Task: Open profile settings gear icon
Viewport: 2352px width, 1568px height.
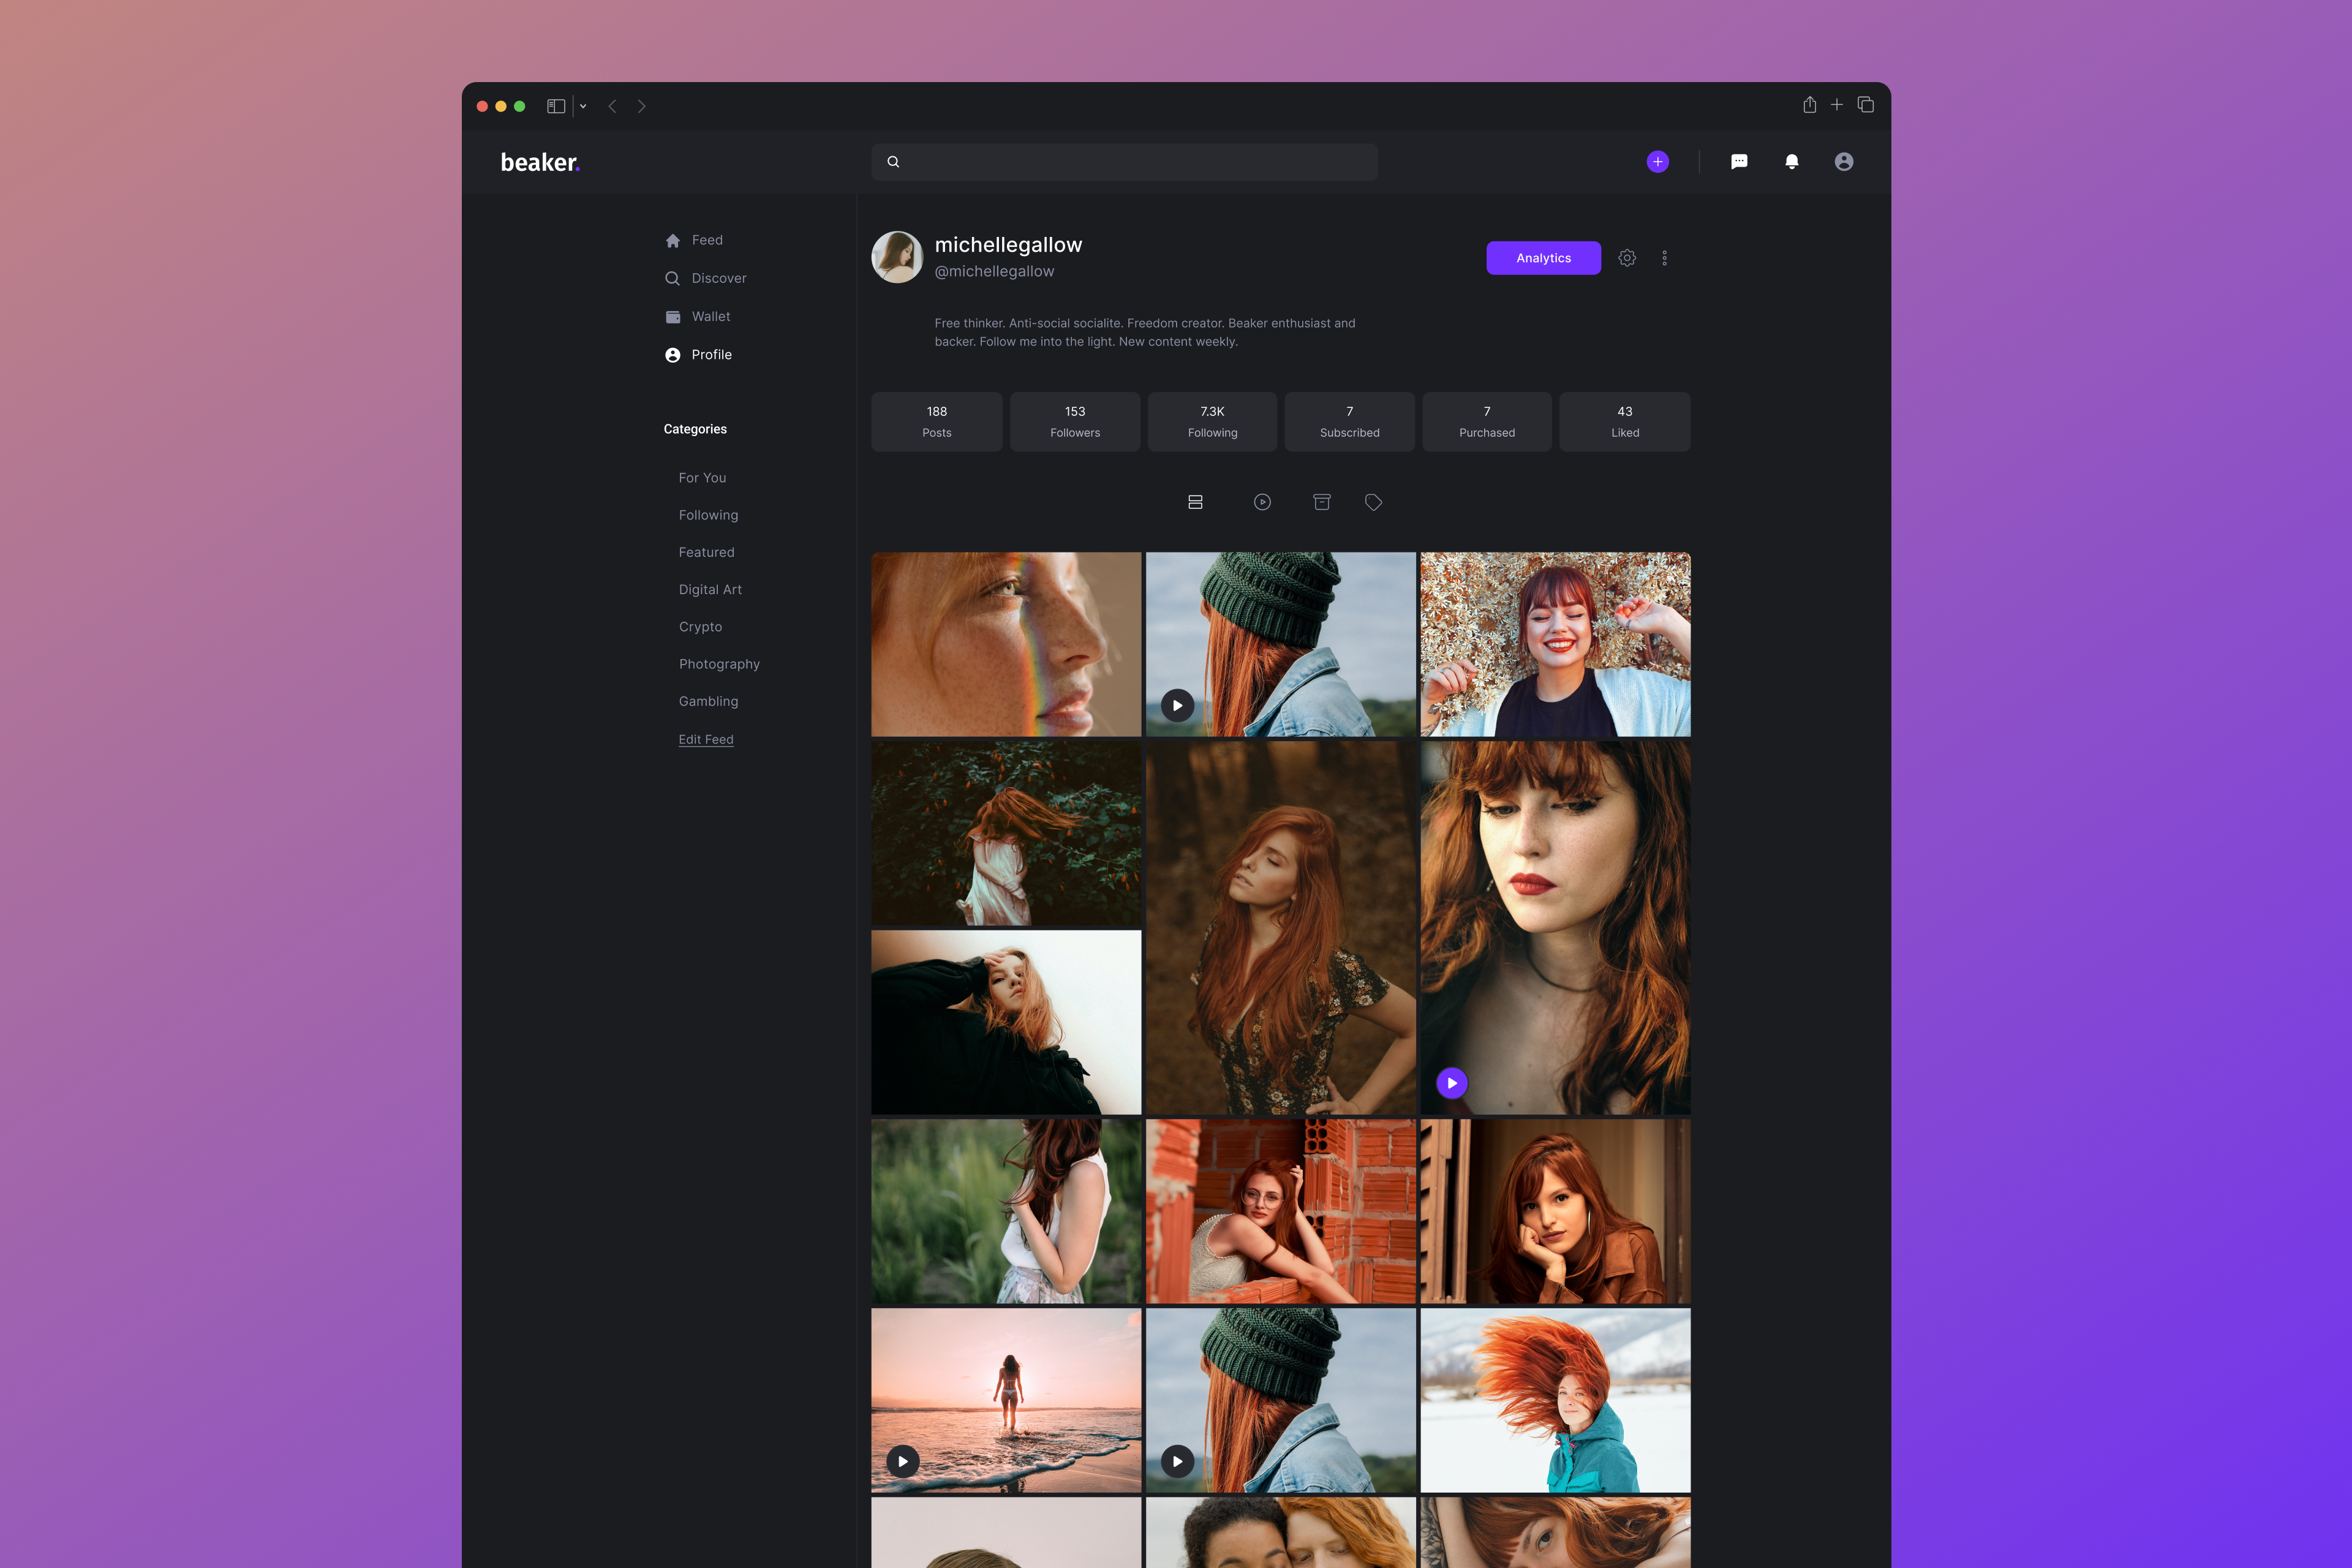Action: coord(1627,258)
